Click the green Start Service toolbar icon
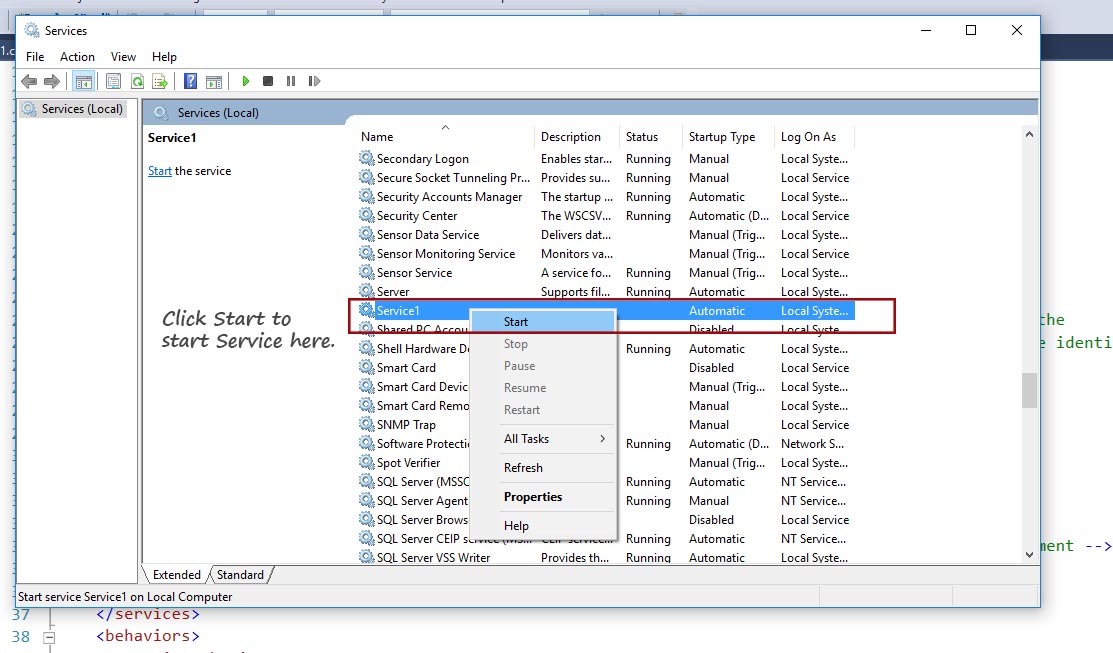1113x653 pixels. 246,82
